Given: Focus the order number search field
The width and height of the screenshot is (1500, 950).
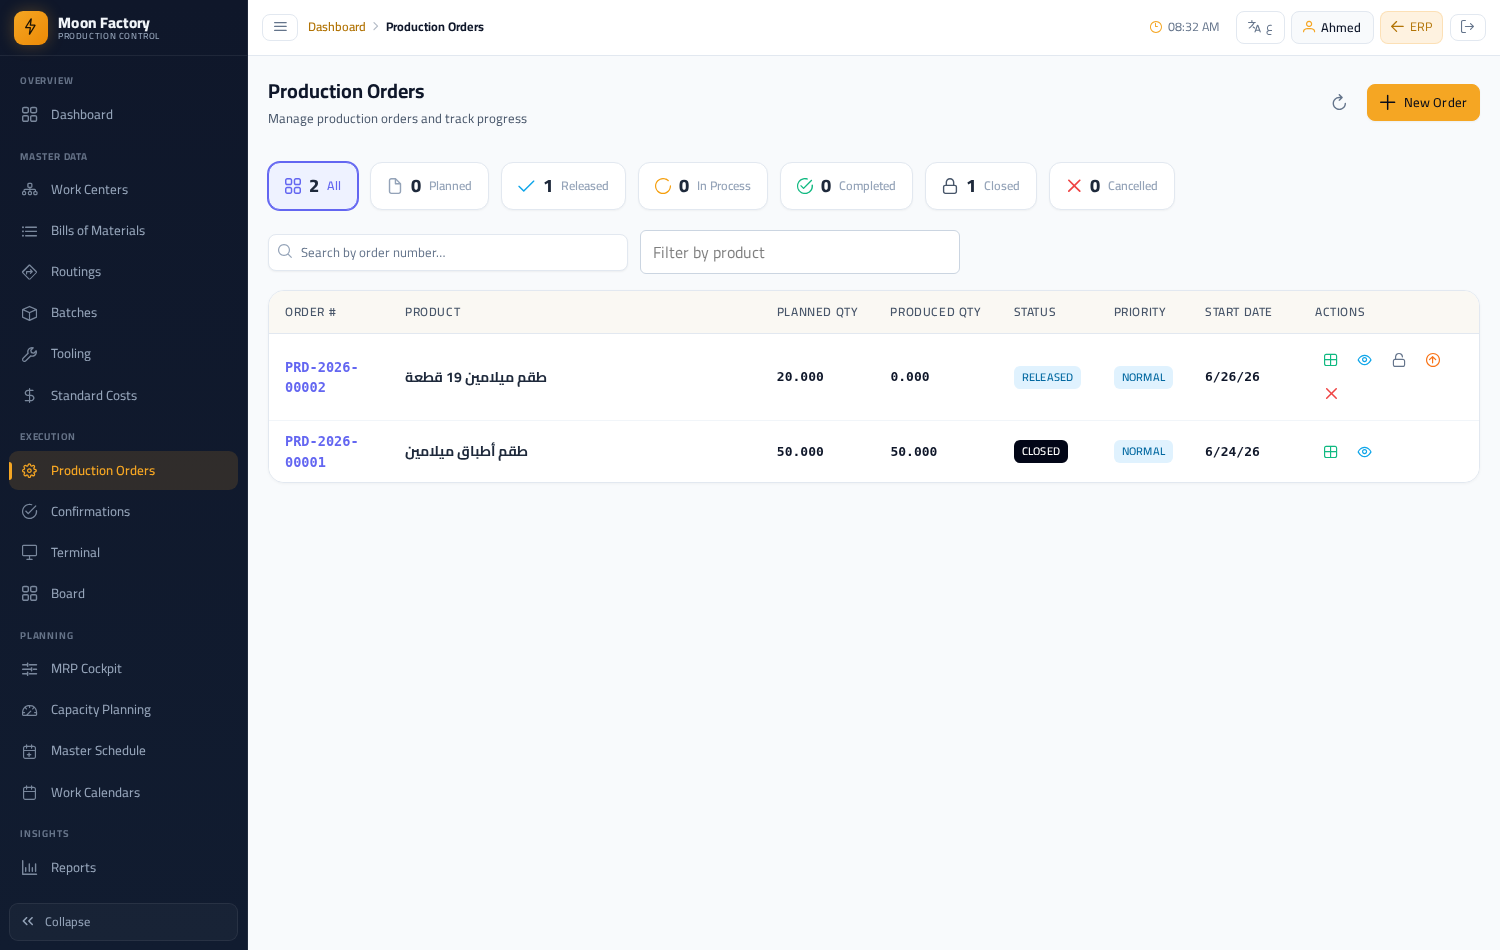Looking at the screenshot, I should (x=448, y=253).
